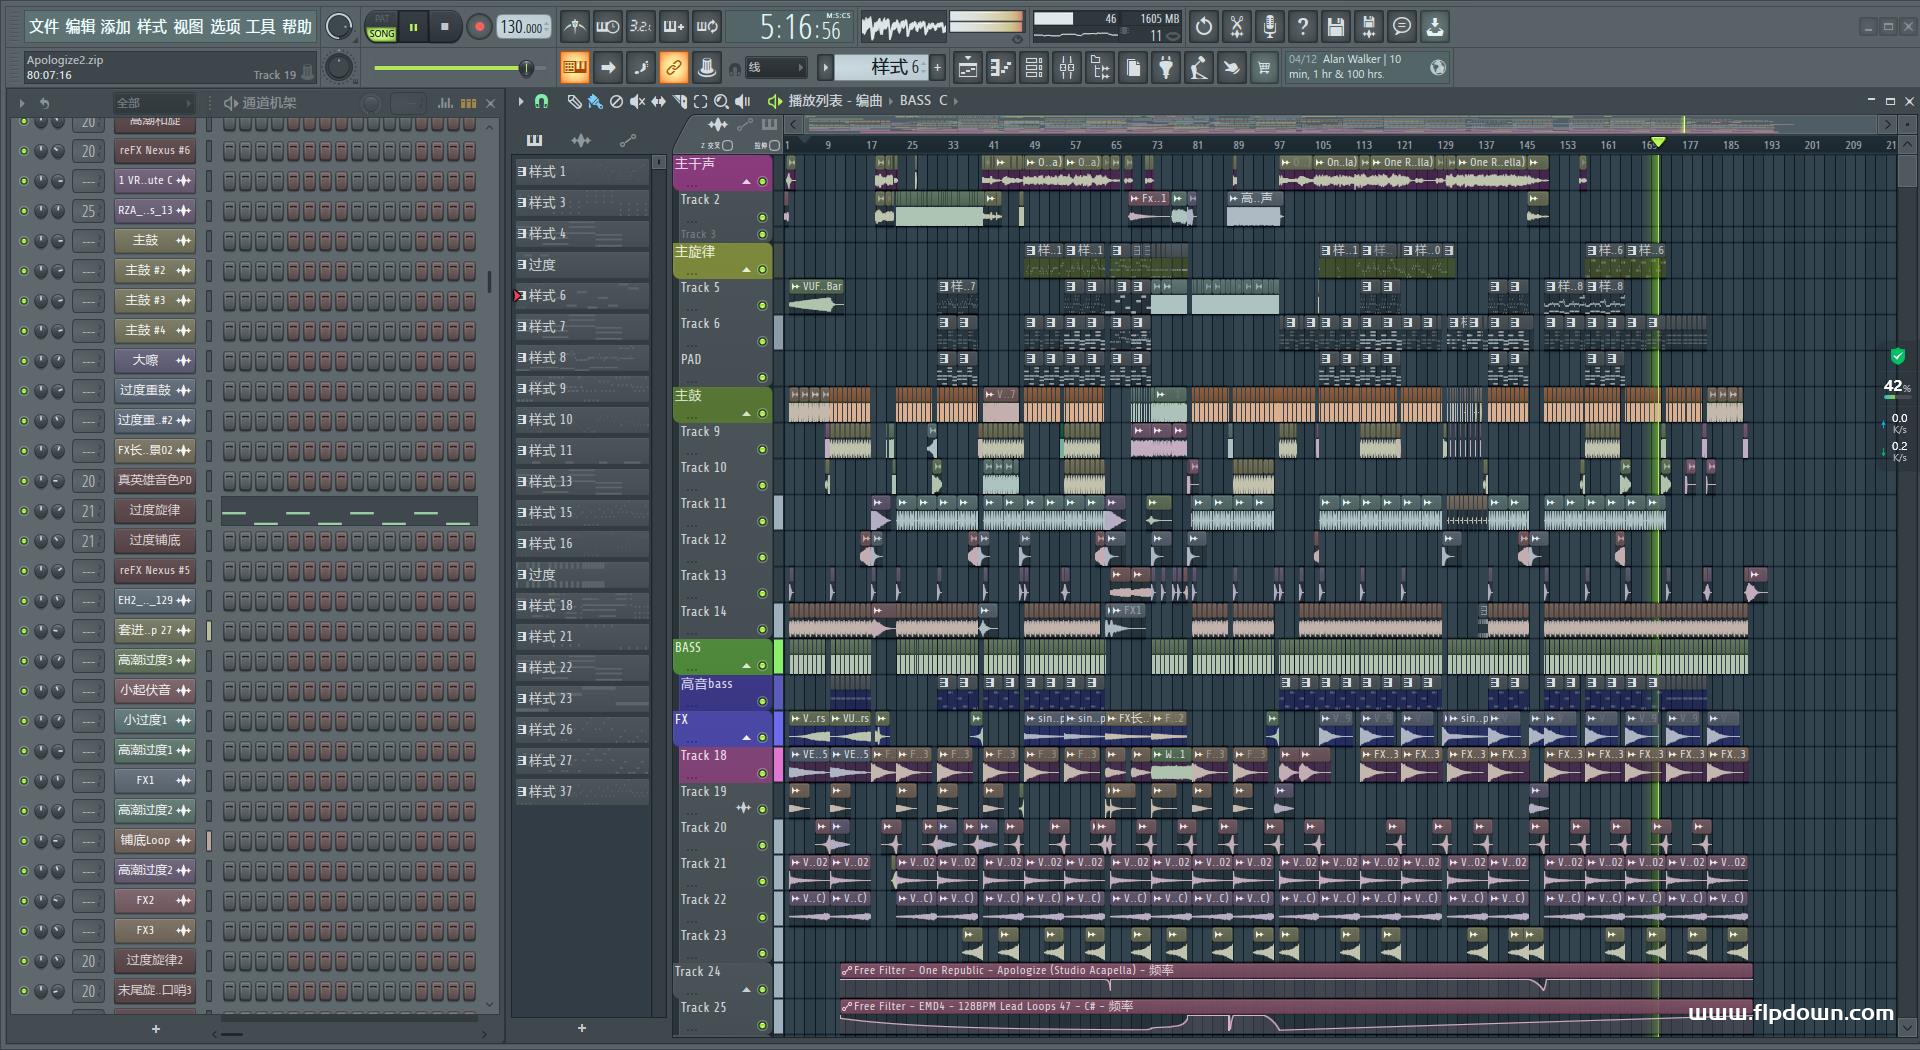Toggle the orange link/multilink controllers icon
The image size is (1920, 1050).
(x=674, y=68)
